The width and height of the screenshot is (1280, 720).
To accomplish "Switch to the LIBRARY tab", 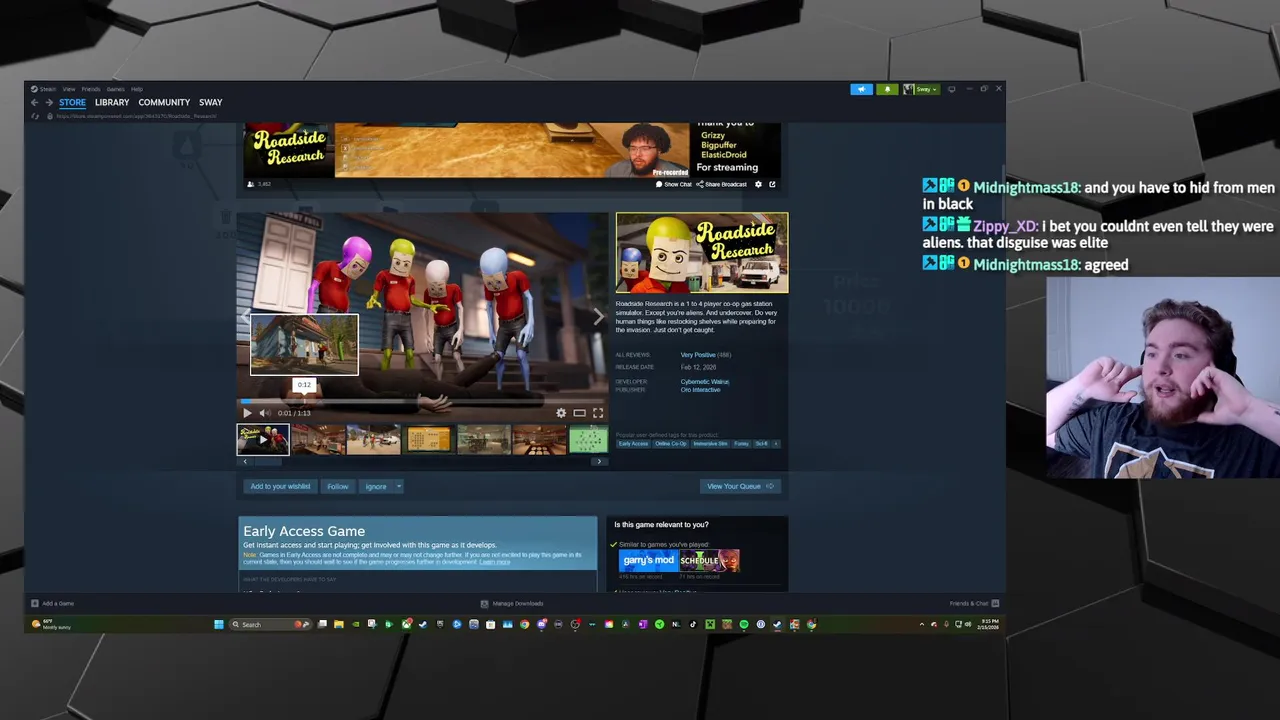I will [112, 102].
